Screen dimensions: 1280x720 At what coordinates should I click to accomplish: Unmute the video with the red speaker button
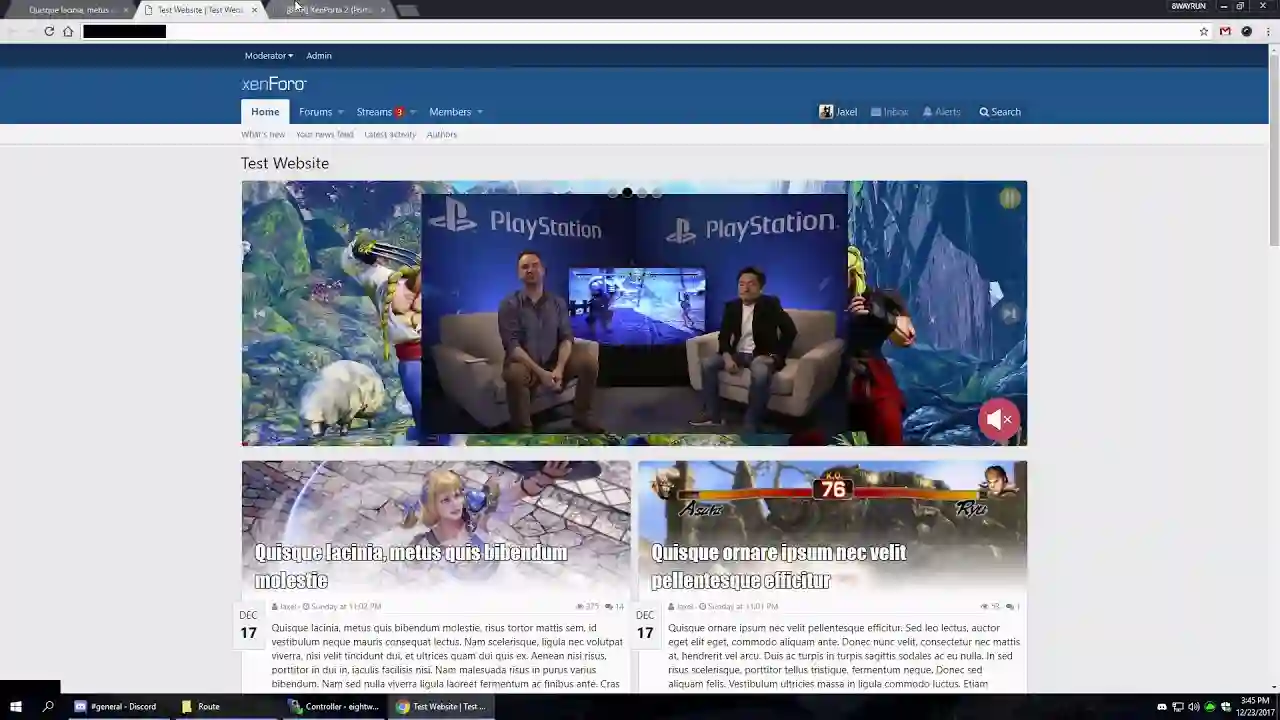[999, 420]
